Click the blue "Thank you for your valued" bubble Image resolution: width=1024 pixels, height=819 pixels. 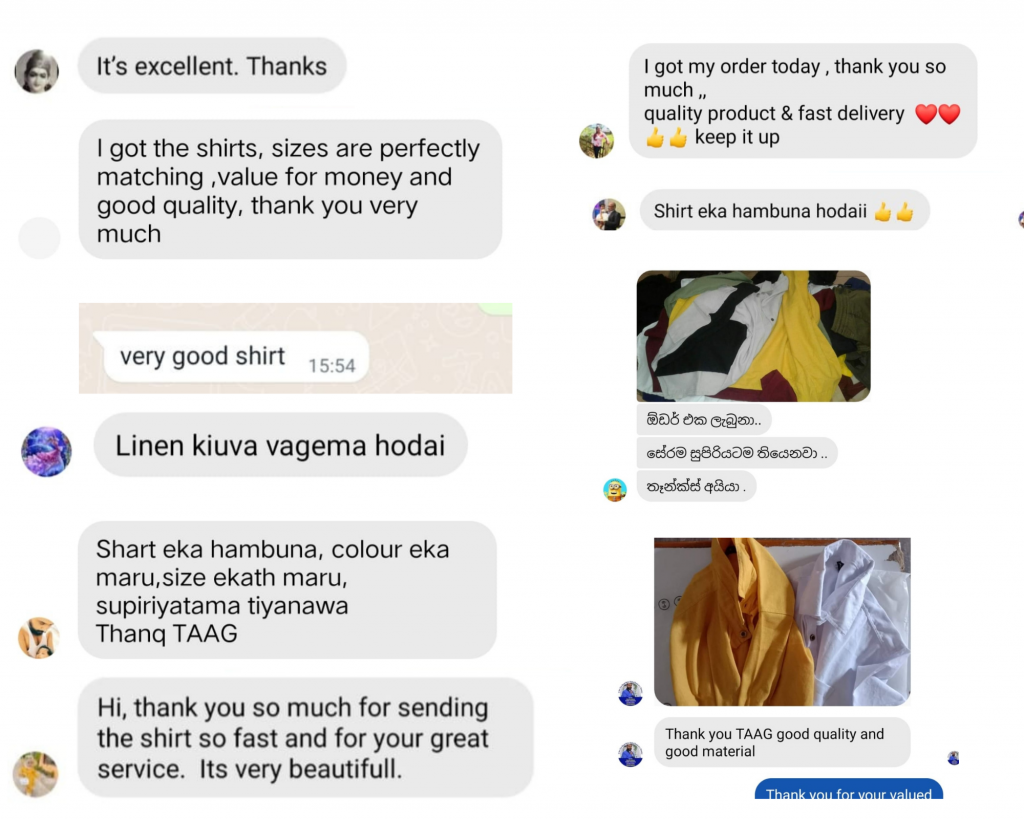848,789
